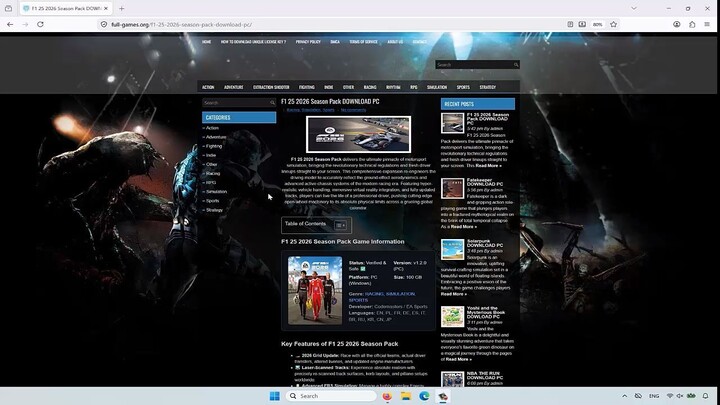This screenshot has width=720, height=405.
Task: Open the notifications bell icon
Action: coord(705,396)
